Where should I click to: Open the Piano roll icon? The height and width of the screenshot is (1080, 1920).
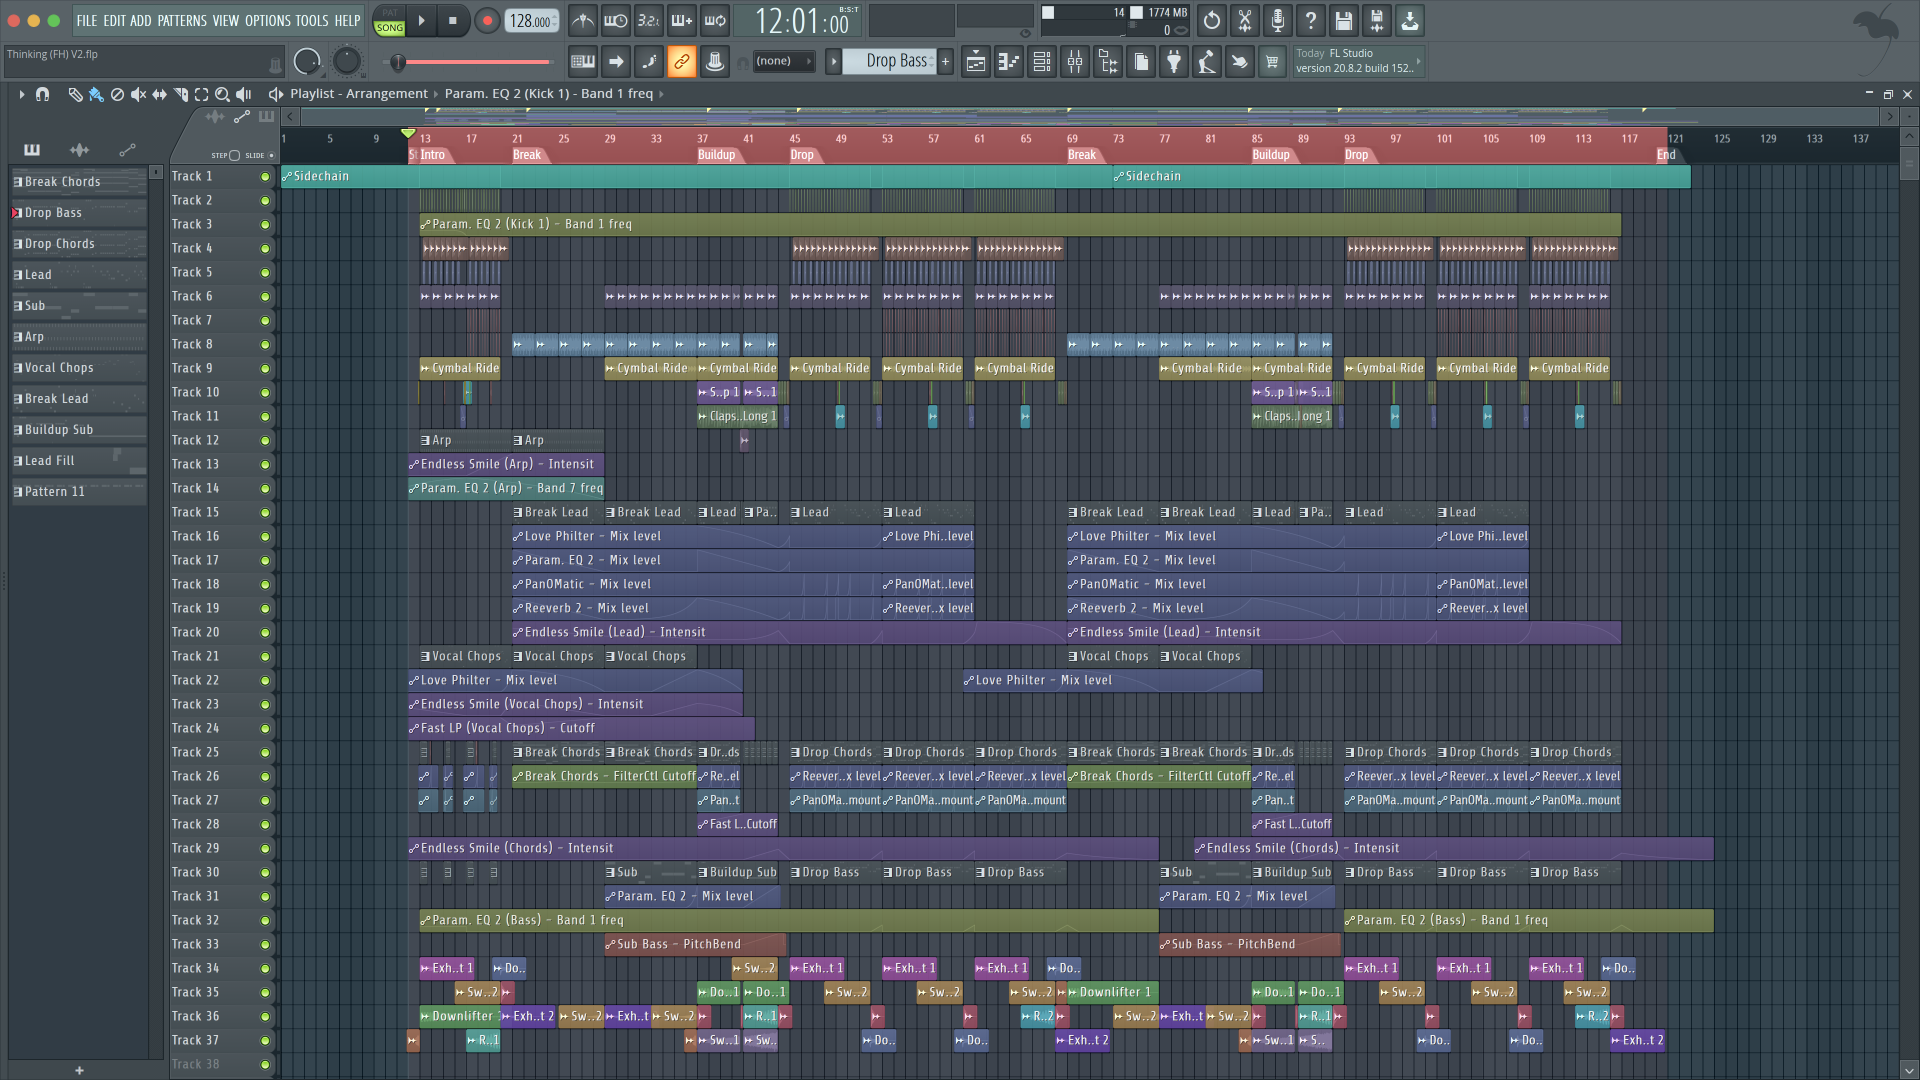point(1009,62)
